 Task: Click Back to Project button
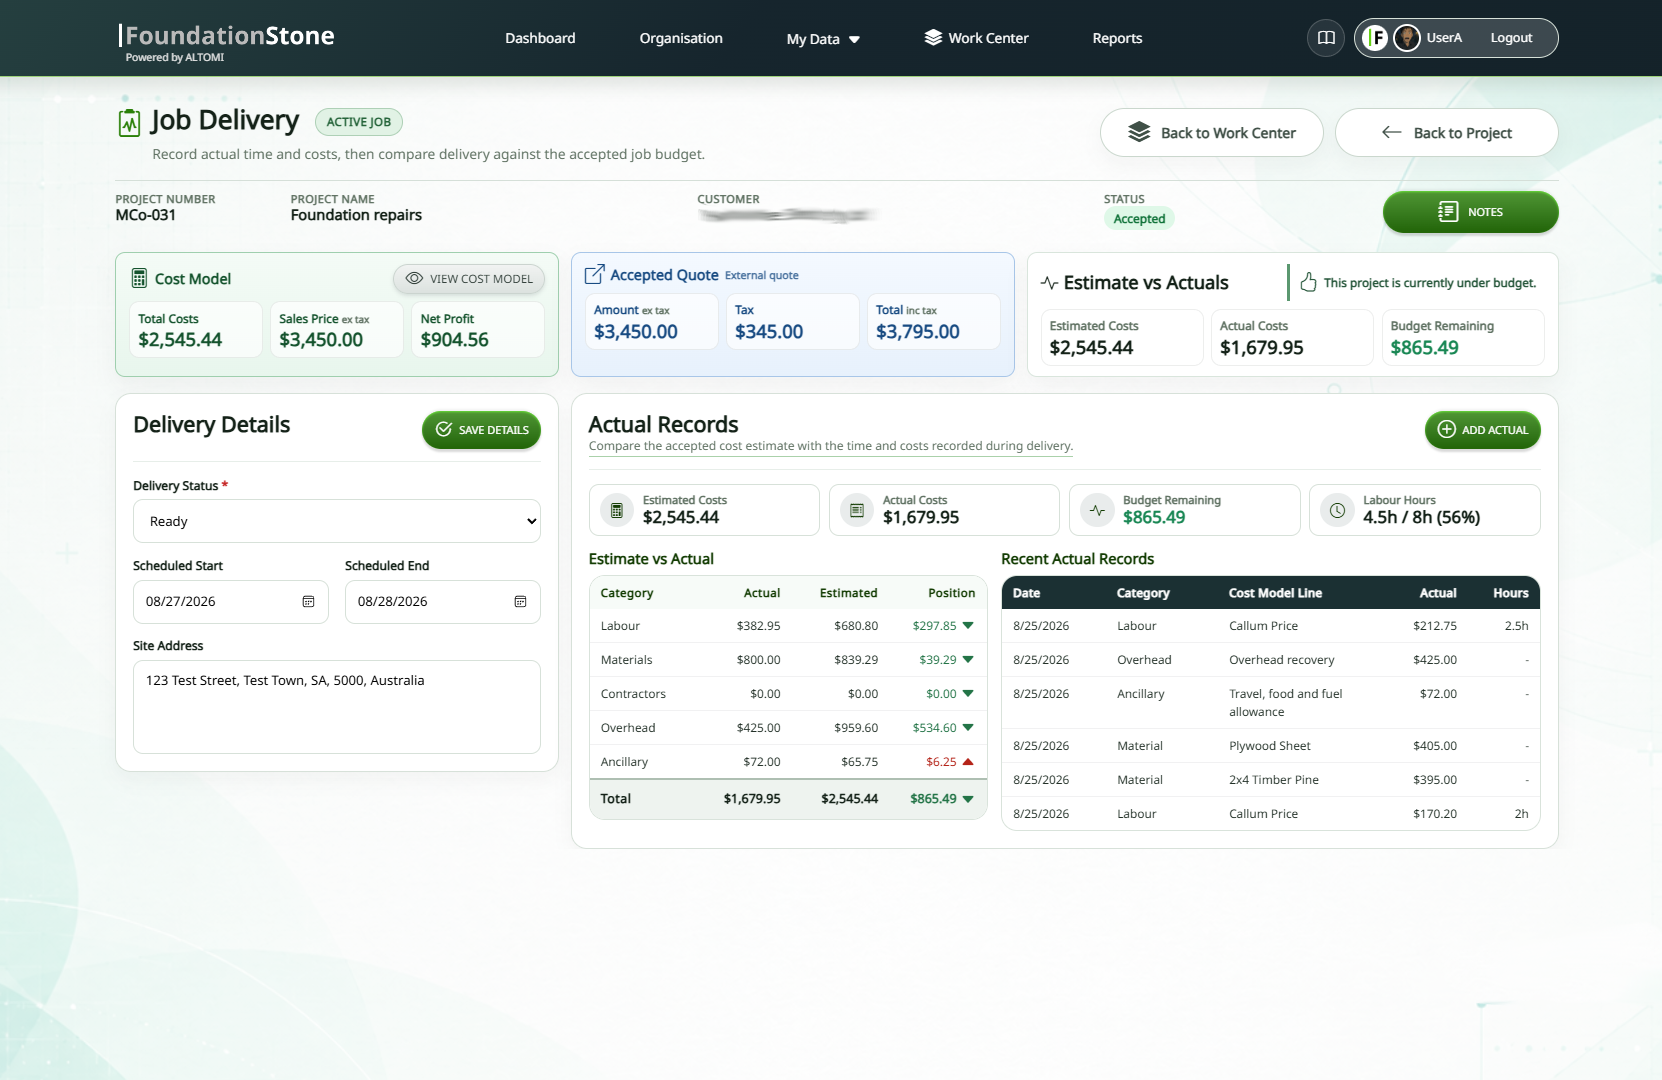coord(1447,133)
